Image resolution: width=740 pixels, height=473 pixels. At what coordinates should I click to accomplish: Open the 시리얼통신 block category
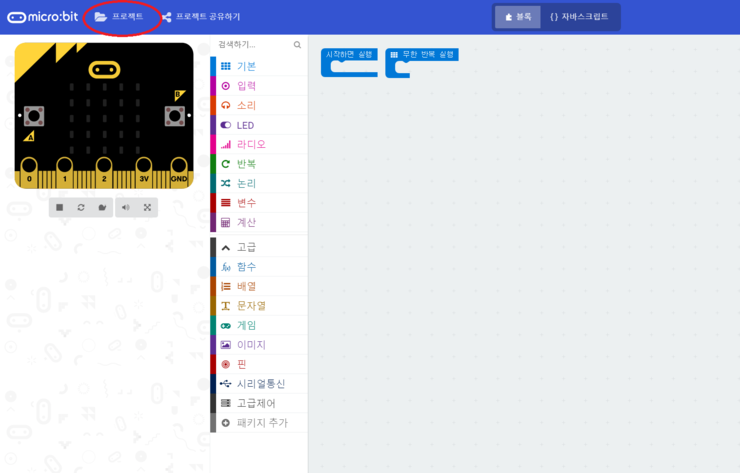[x=259, y=384]
